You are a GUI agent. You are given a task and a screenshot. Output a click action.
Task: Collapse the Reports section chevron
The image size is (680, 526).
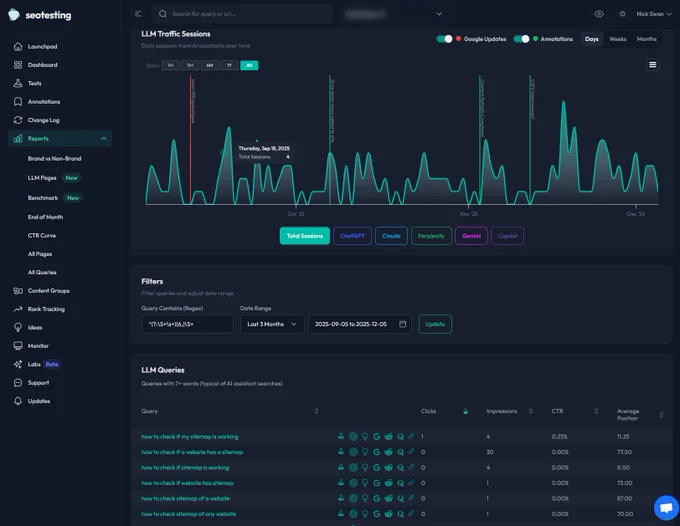coord(104,139)
